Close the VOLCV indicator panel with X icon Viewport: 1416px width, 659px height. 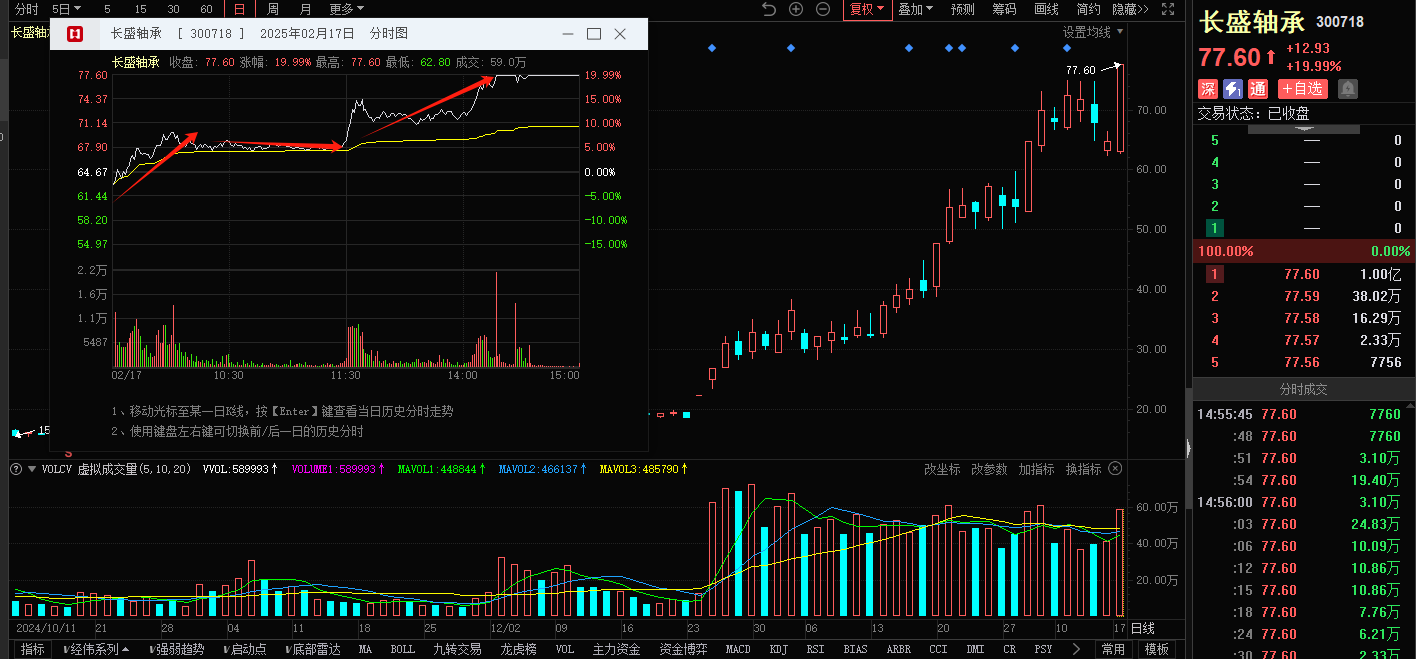[1115, 469]
